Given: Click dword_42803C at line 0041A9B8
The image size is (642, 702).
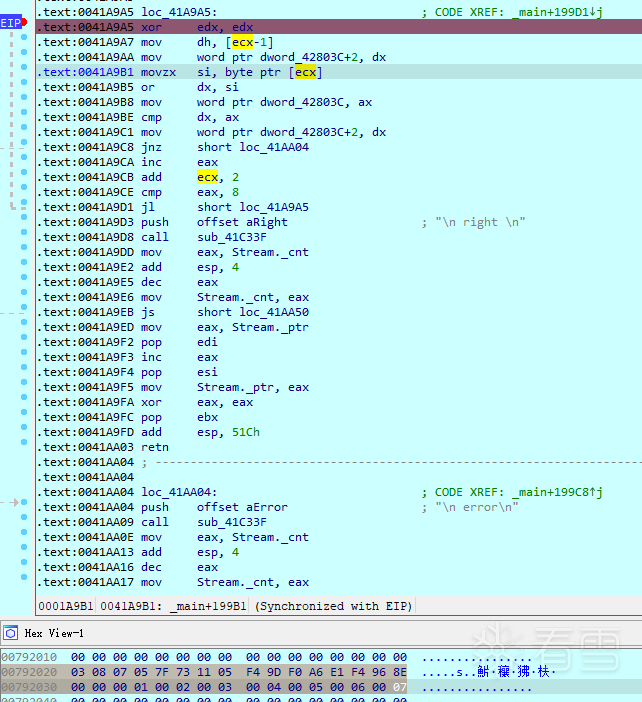Looking at the screenshot, I should point(302,103).
